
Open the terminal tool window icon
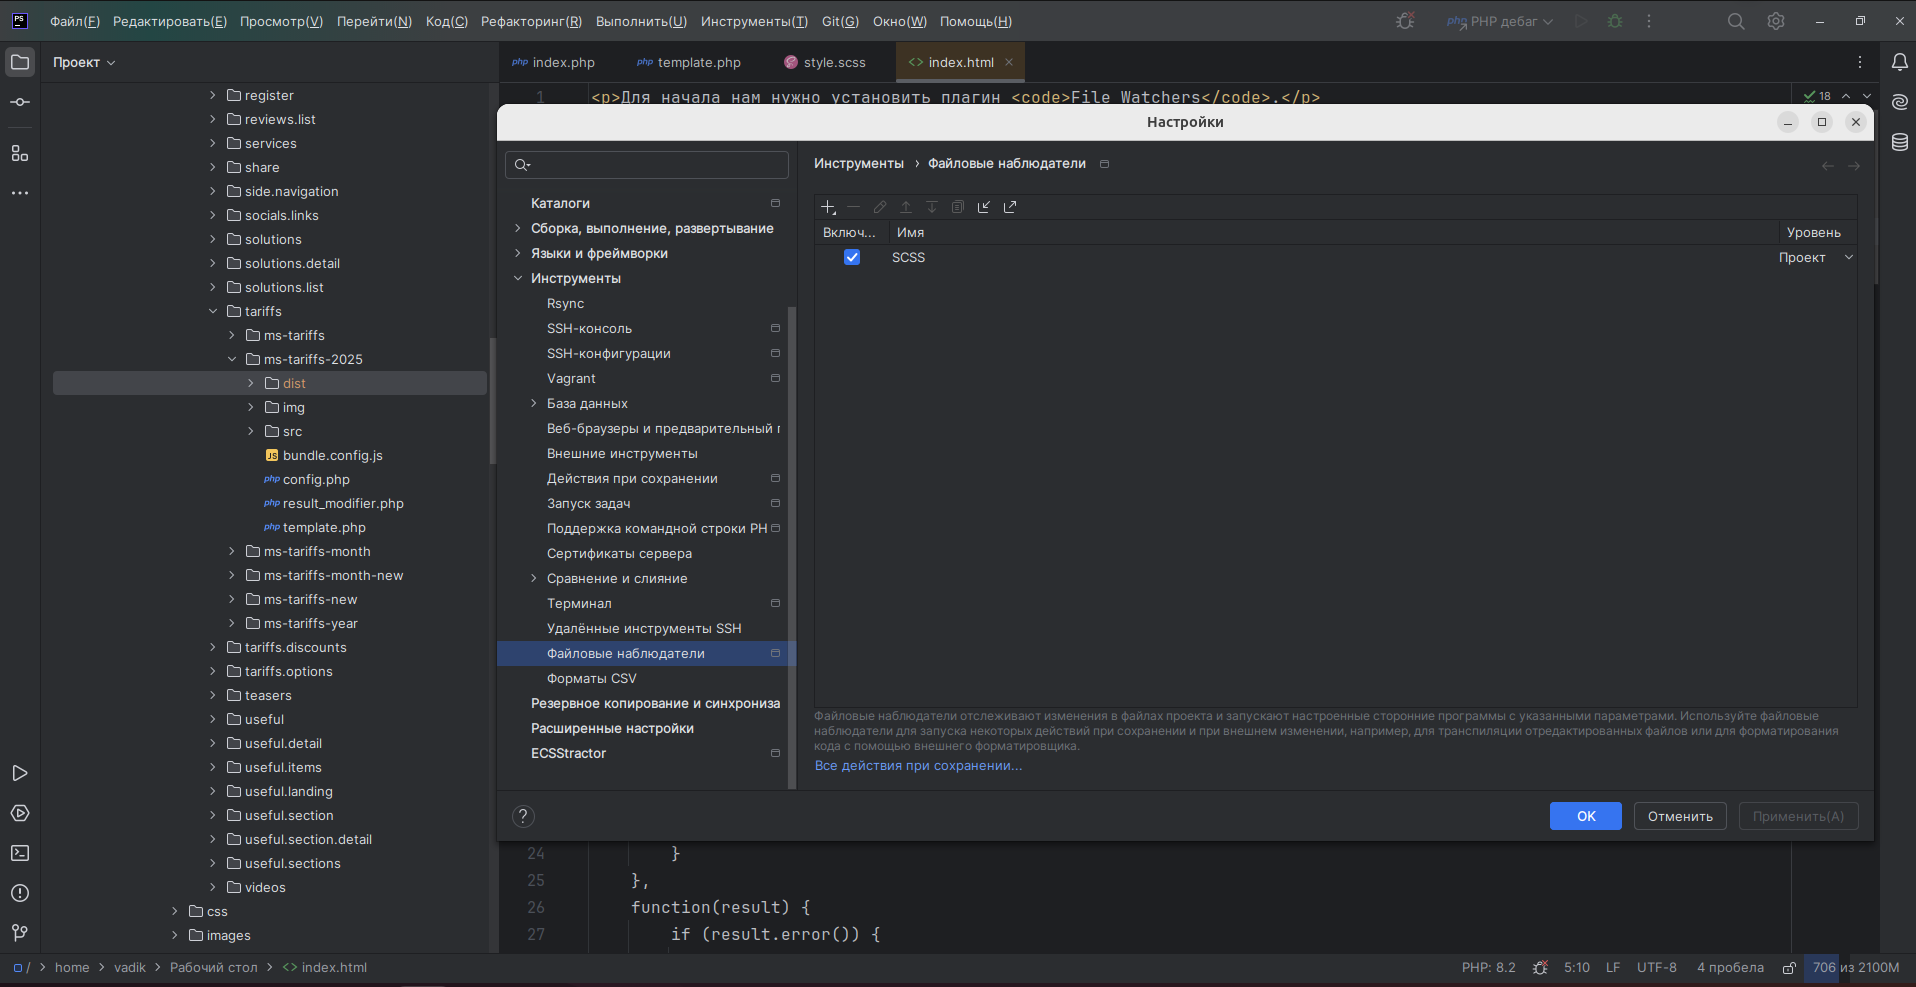20,853
